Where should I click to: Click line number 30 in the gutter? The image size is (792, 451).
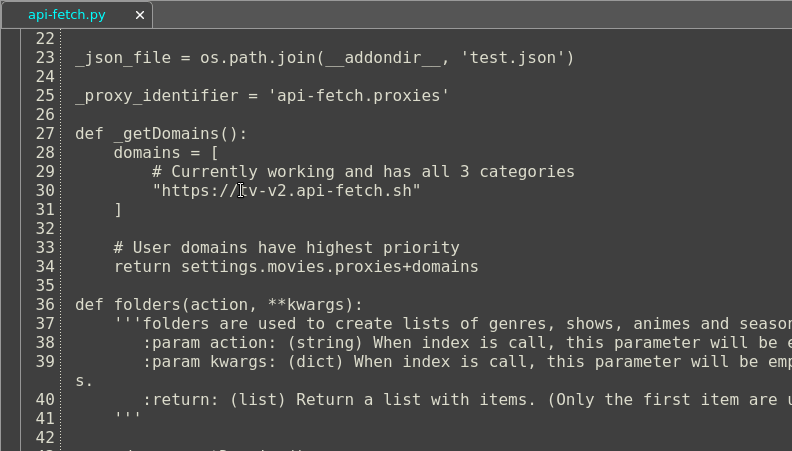(44, 191)
